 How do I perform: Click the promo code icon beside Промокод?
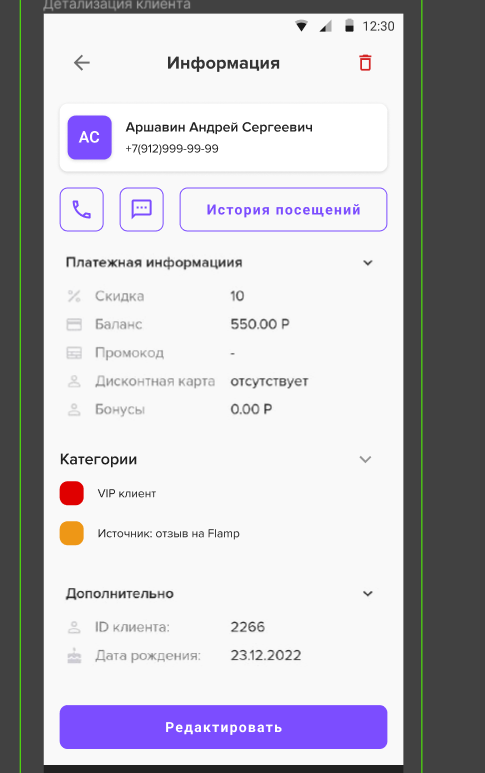pyautogui.click(x=74, y=353)
